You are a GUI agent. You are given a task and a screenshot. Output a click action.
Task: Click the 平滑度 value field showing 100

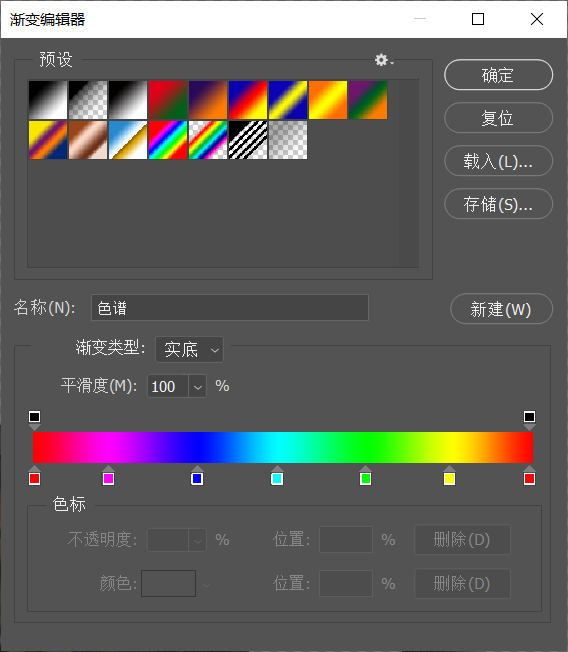click(x=168, y=386)
